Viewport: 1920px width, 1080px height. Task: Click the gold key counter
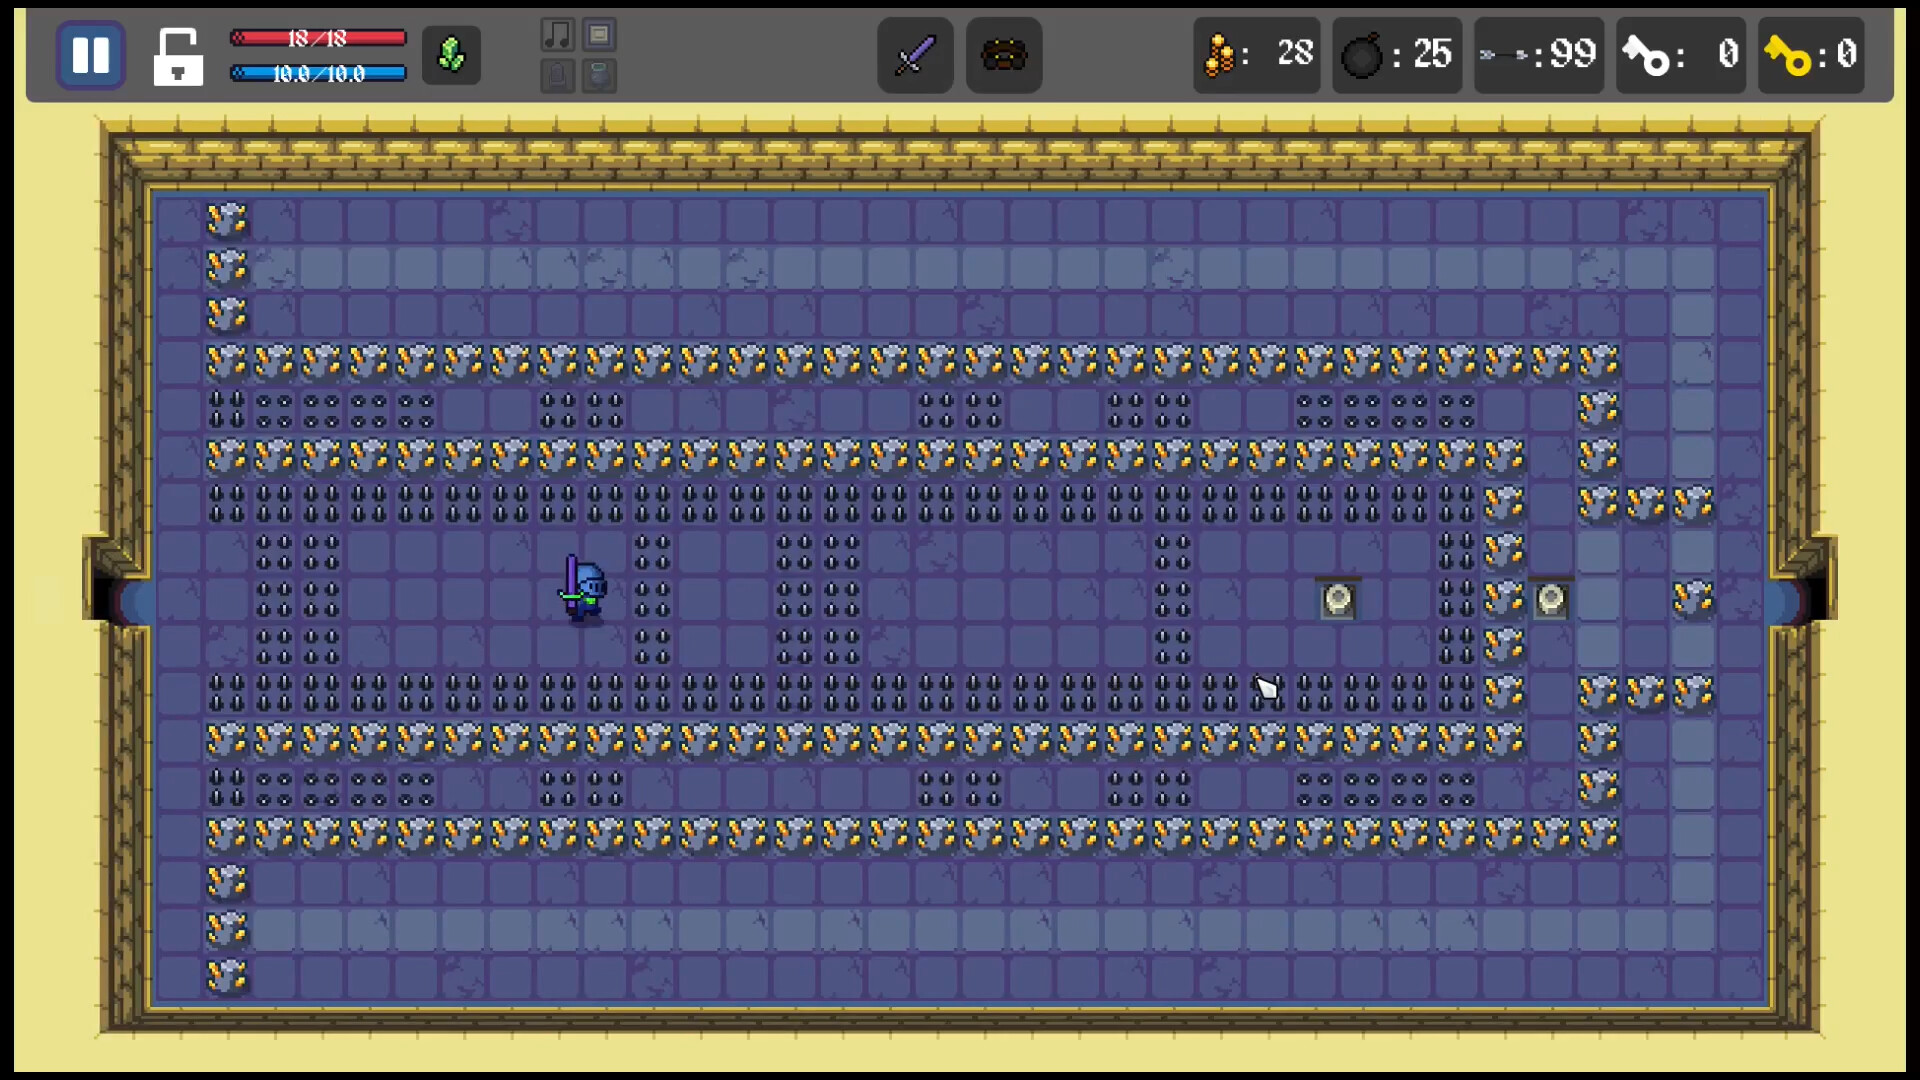pyautogui.click(x=1812, y=55)
